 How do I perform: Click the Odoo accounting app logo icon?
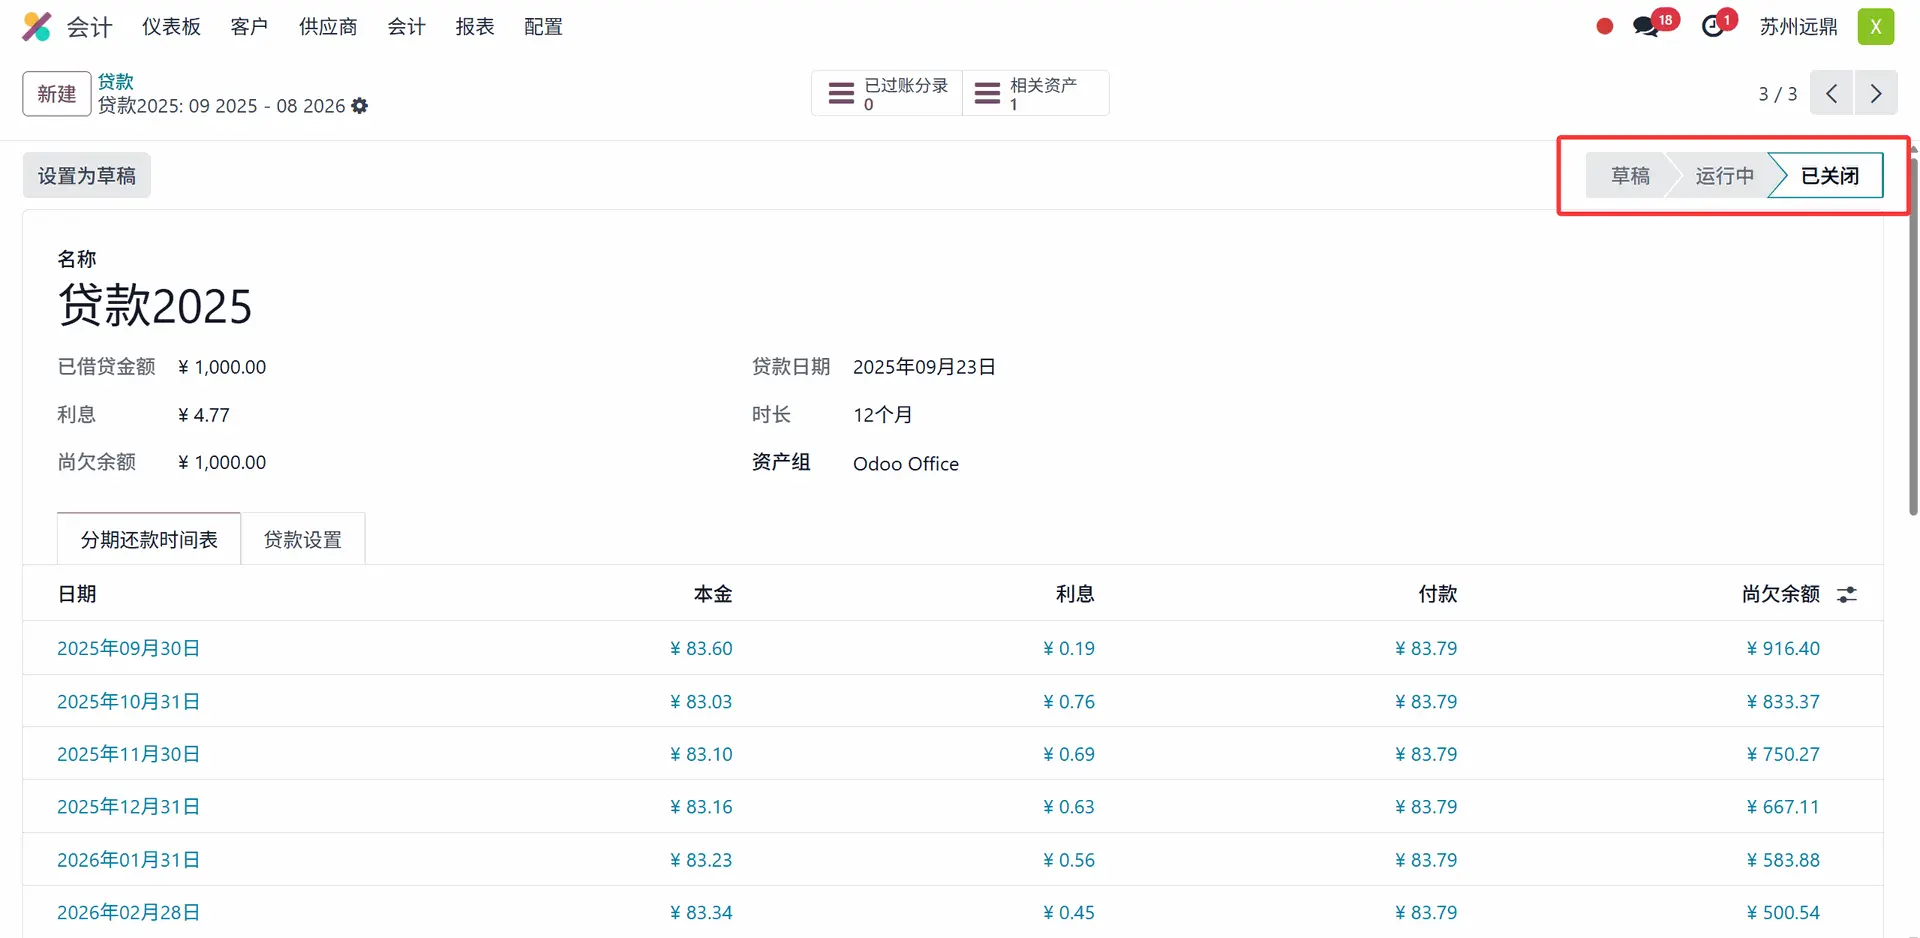[37, 27]
